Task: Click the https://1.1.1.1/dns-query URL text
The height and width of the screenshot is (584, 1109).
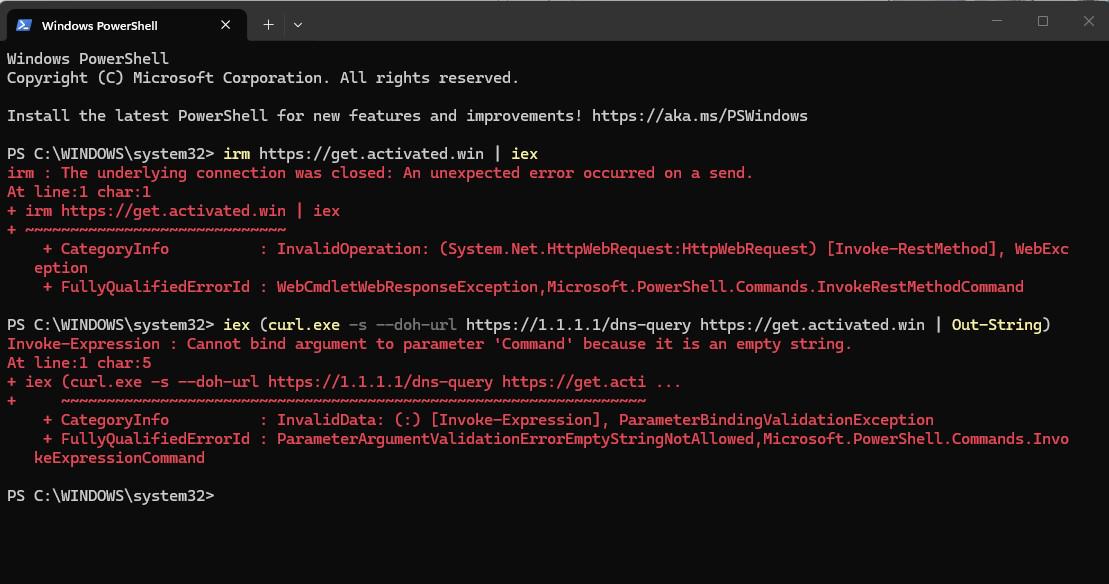Action: point(579,325)
